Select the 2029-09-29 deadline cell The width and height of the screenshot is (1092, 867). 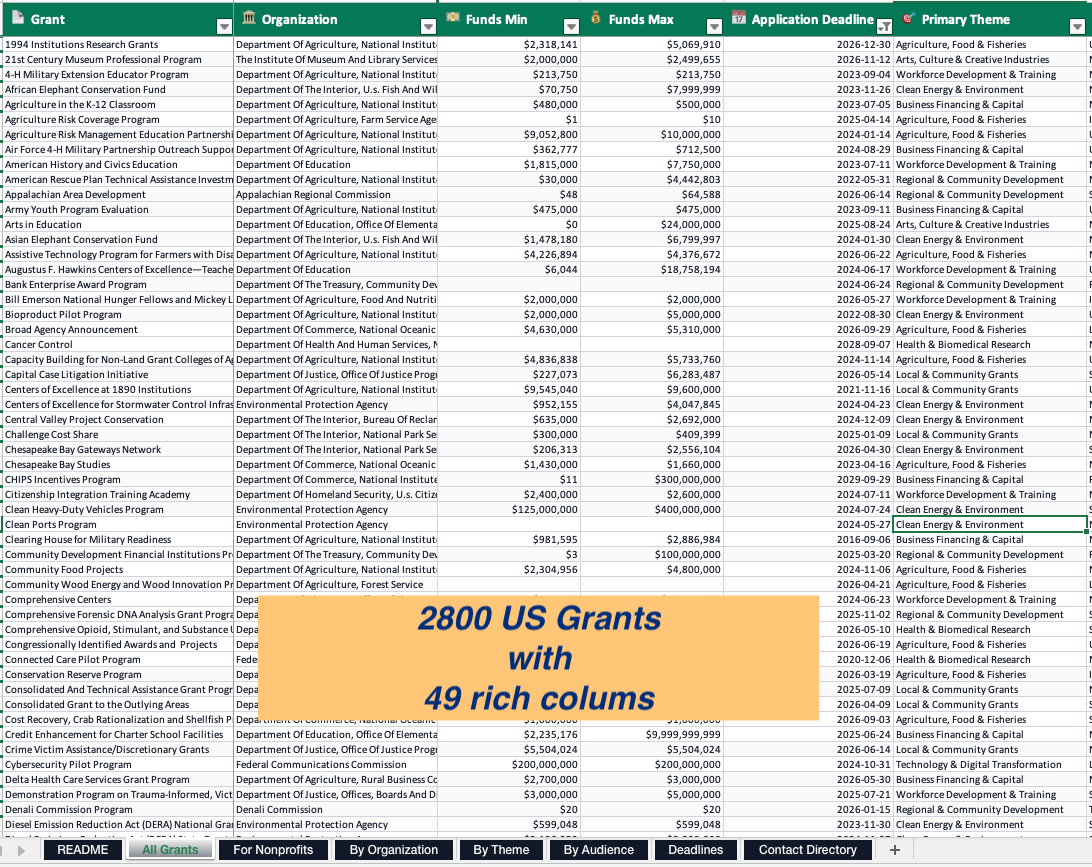(809, 480)
